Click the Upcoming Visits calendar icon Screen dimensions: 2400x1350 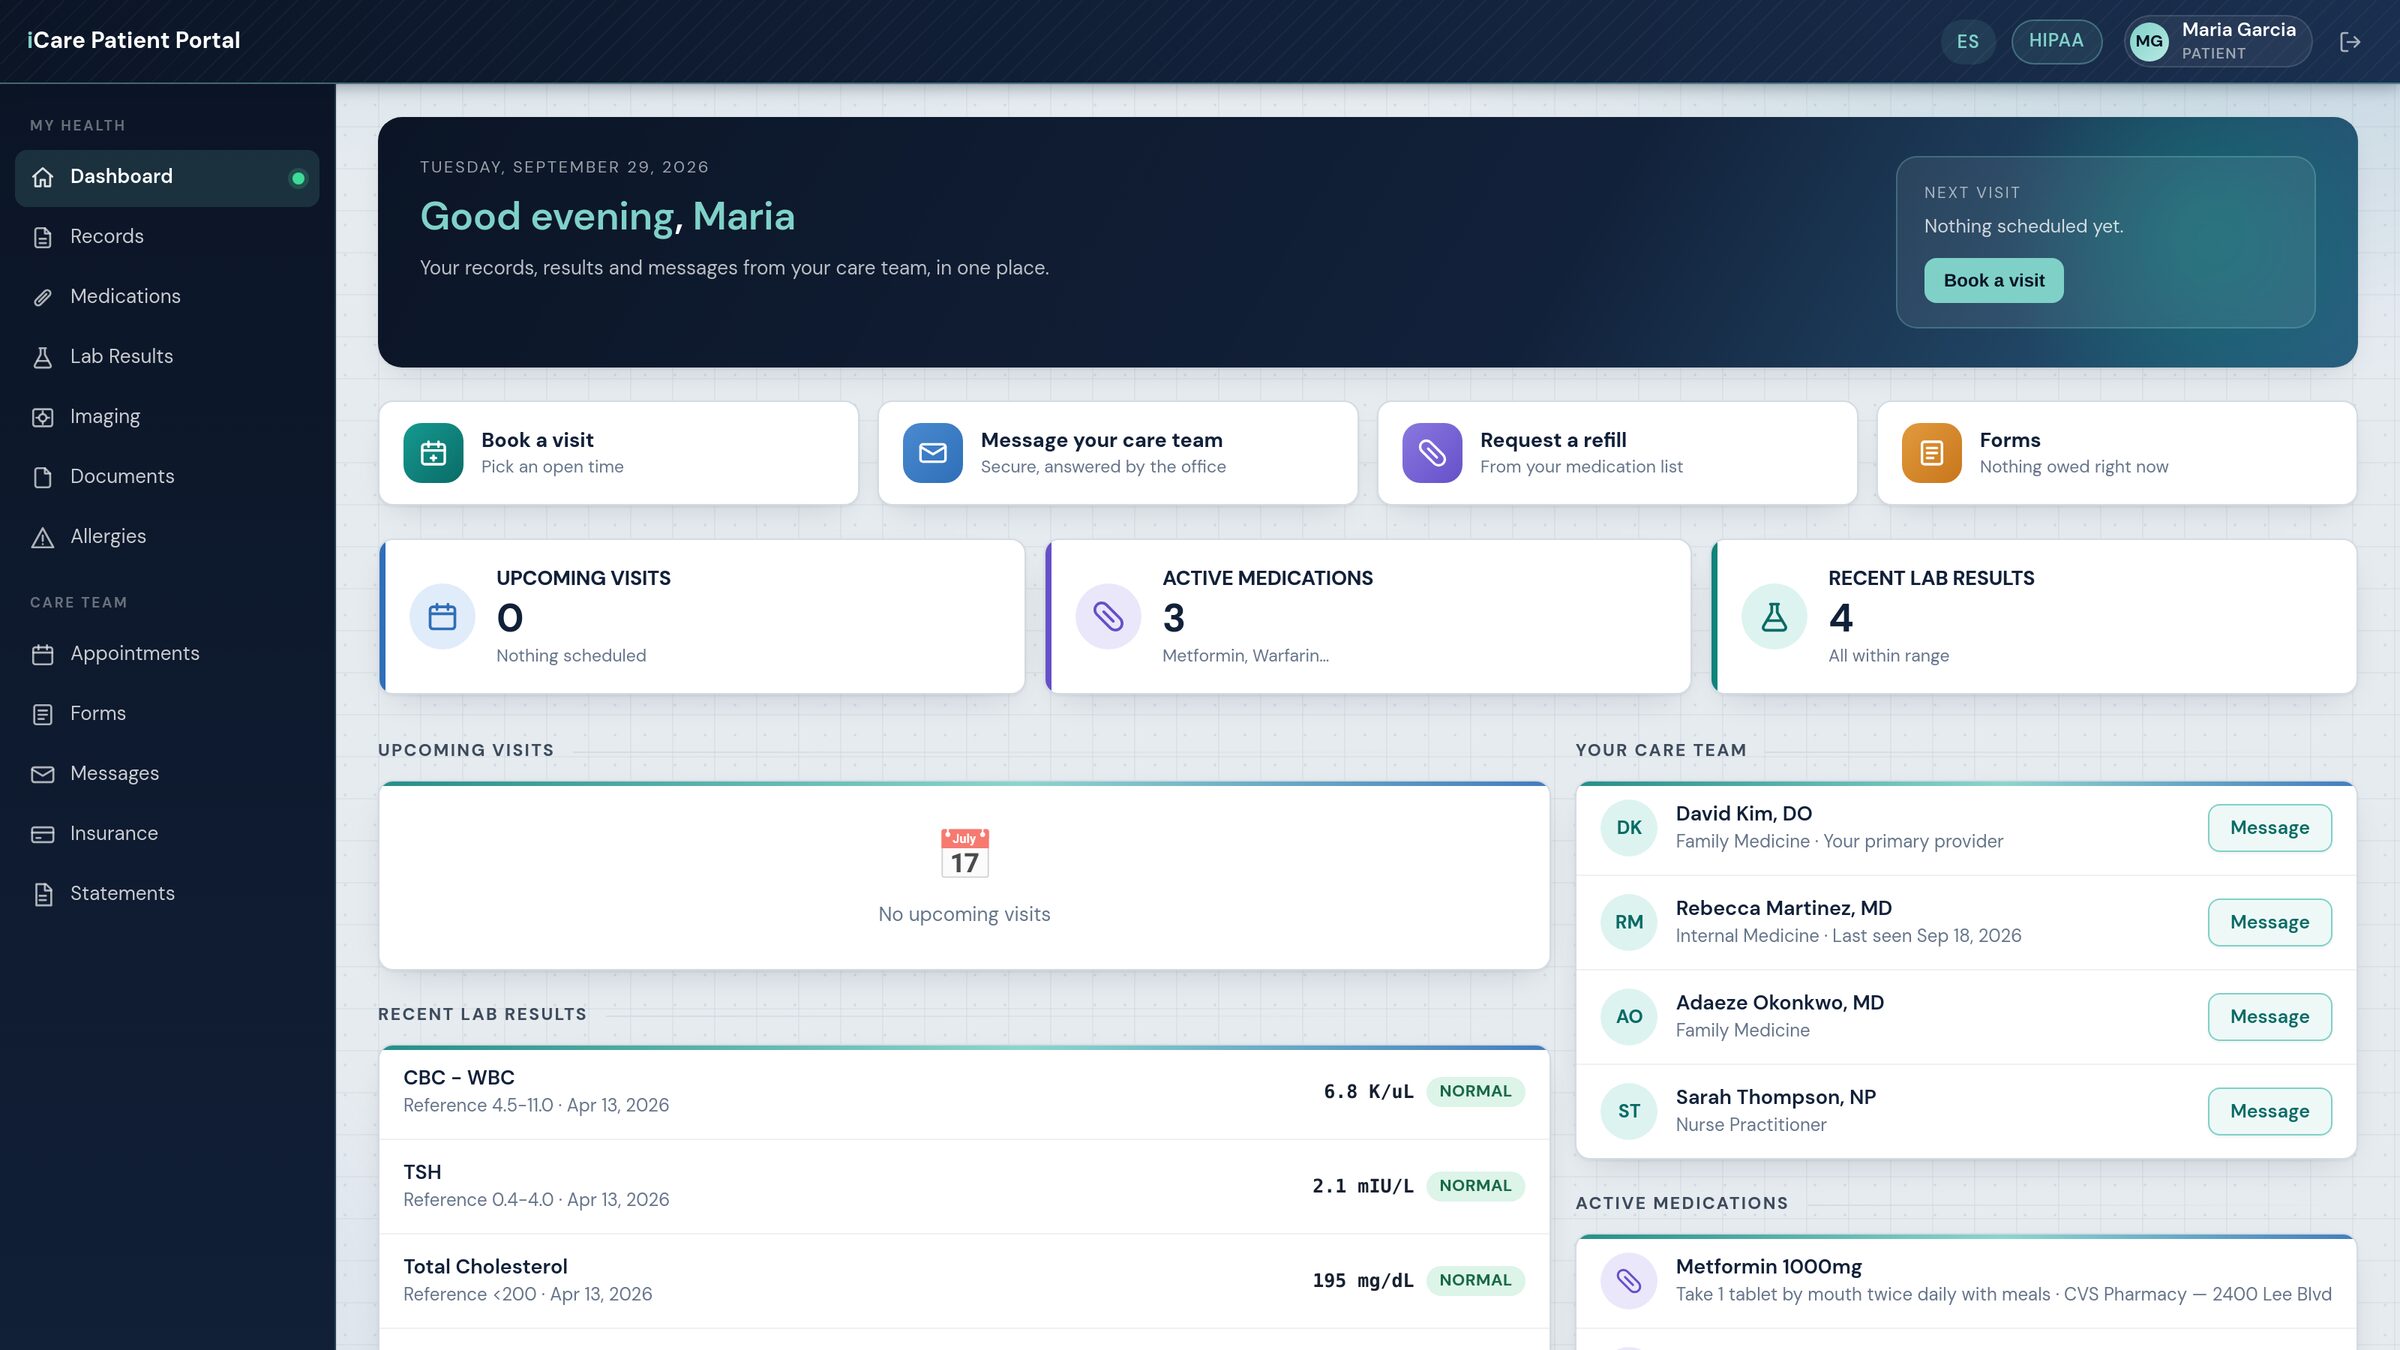pyautogui.click(x=442, y=616)
